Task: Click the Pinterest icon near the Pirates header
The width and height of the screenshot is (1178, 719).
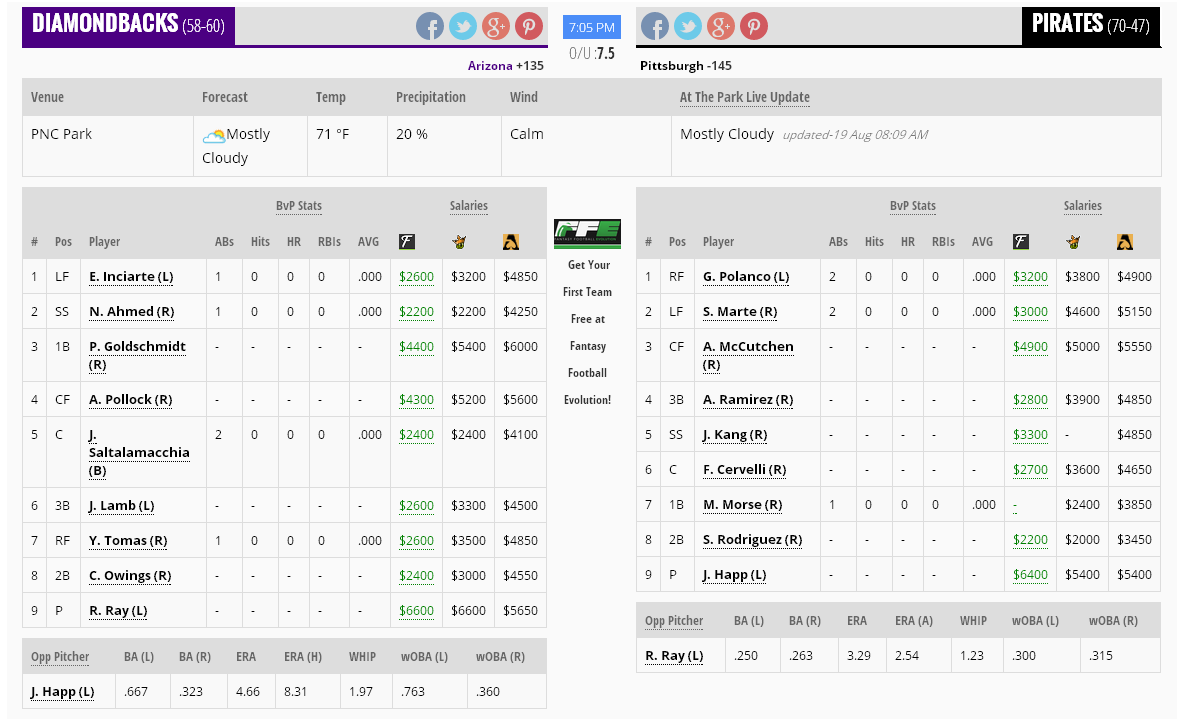Action: pos(754,26)
